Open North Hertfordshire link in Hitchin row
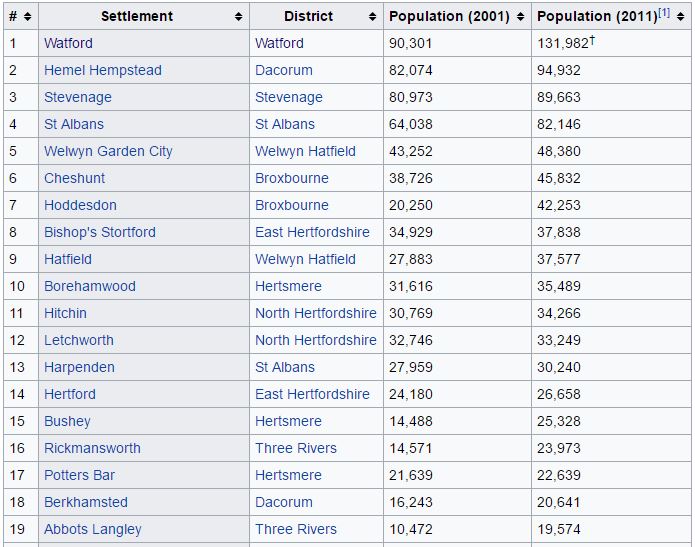The width and height of the screenshot is (695, 547). (x=315, y=313)
